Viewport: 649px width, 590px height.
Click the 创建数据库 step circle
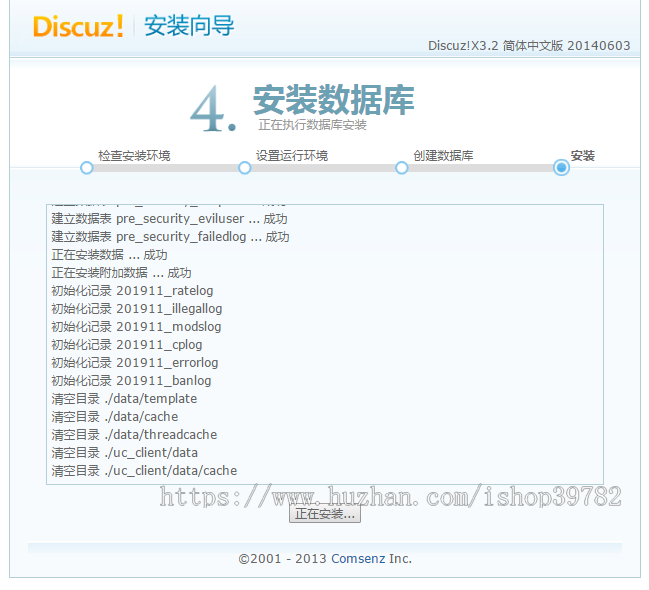[x=401, y=168]
